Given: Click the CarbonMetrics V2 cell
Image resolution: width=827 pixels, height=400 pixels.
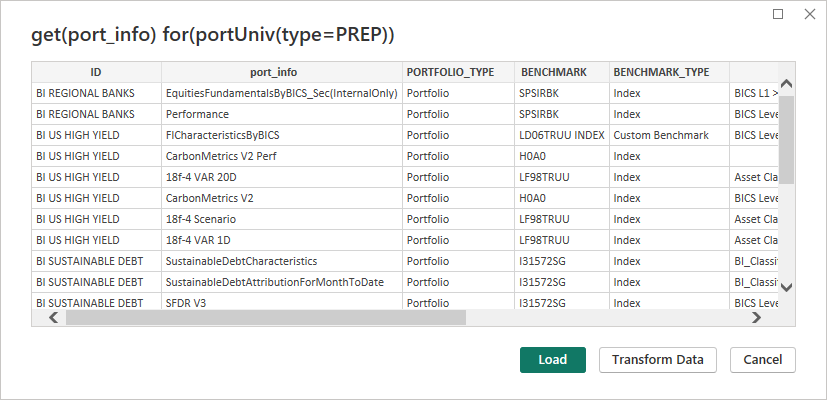Looking at the screenshot, I should 282,198.
